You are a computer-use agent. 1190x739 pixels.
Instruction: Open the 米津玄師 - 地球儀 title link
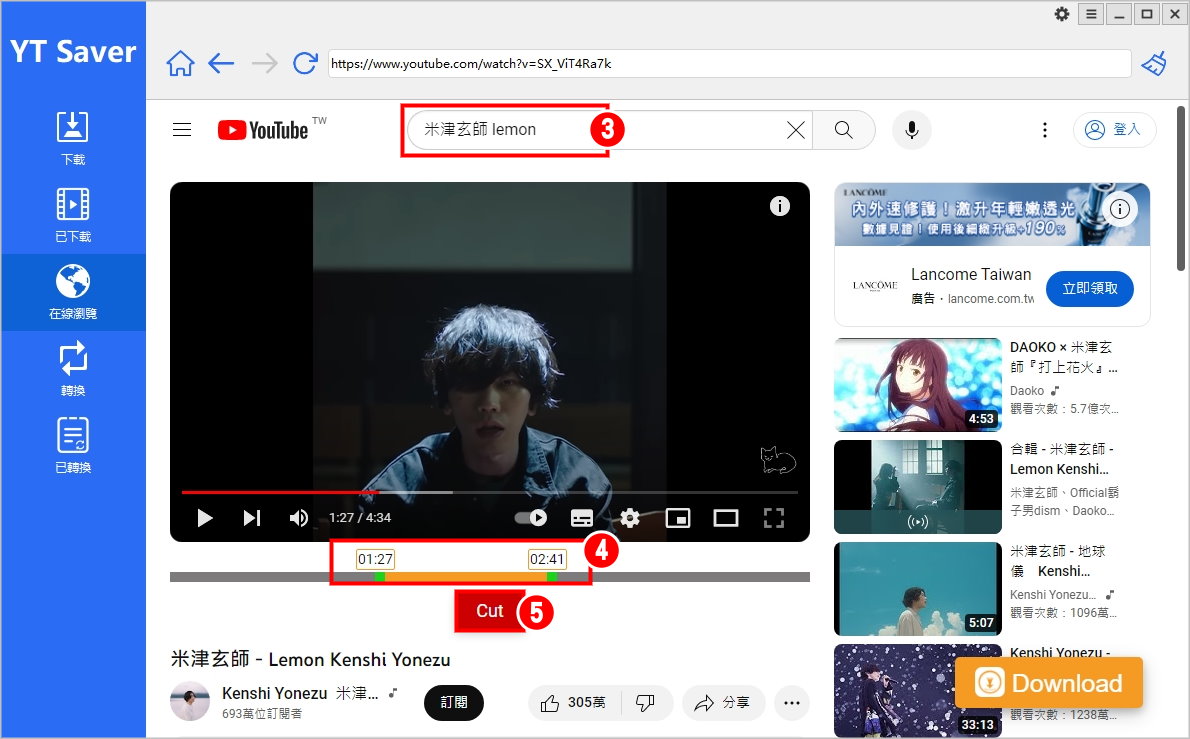coord(1057,561)
